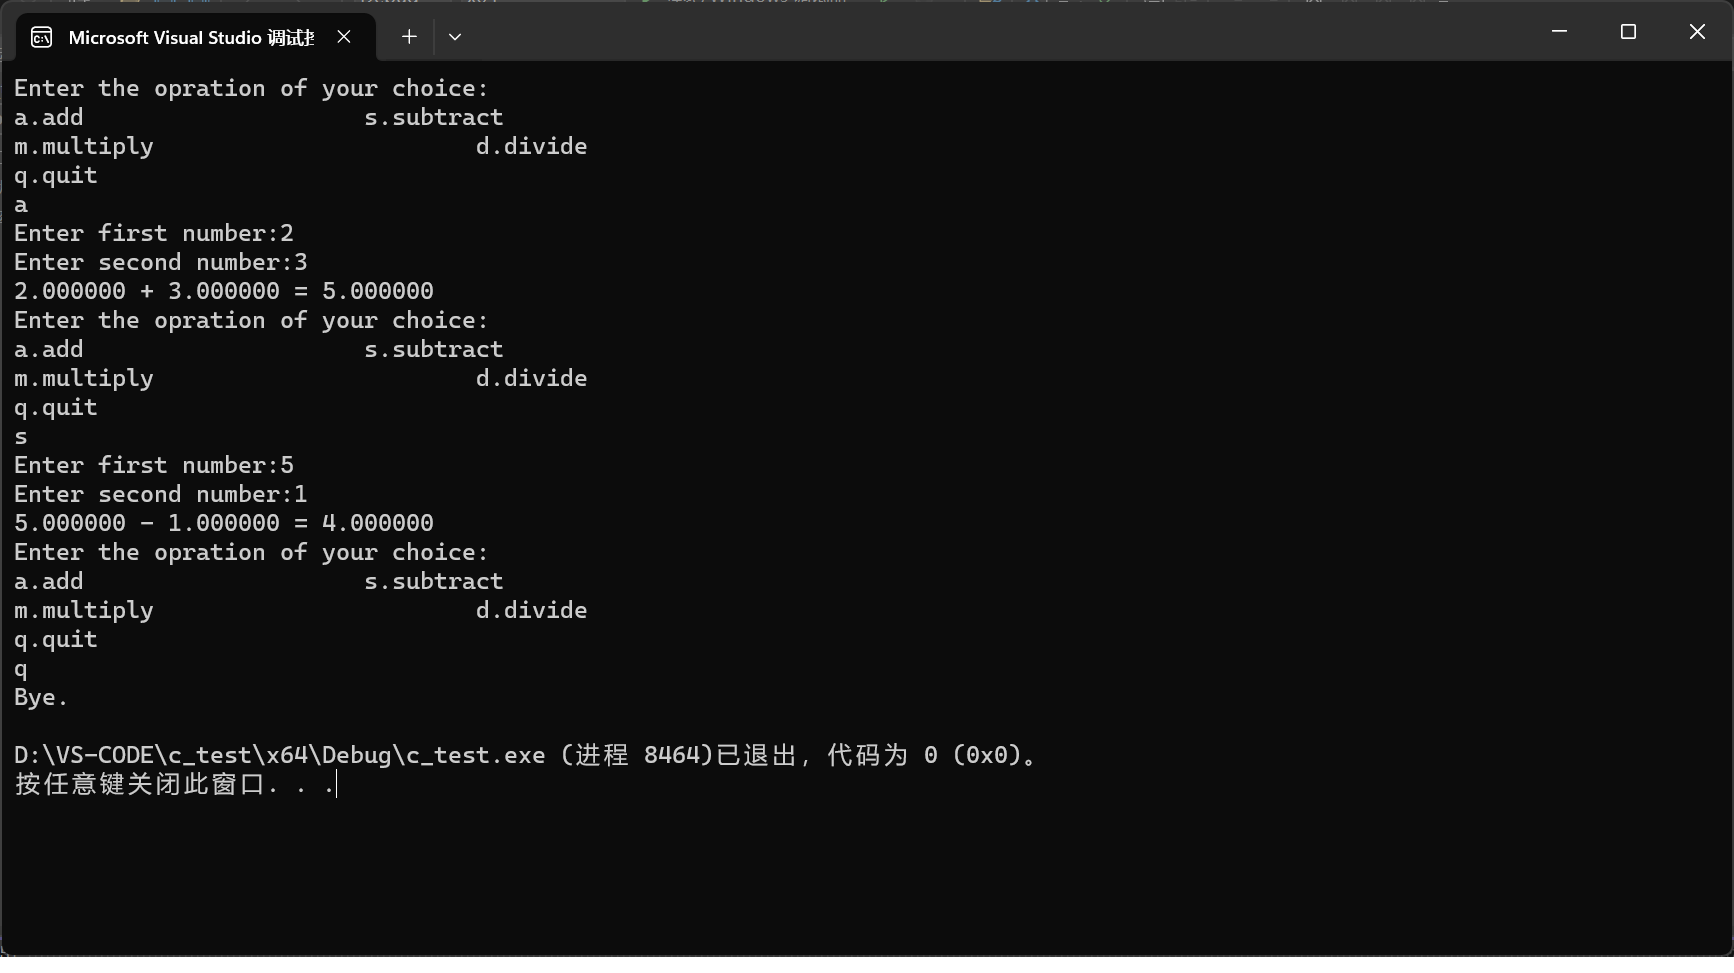Minimize the terminal window

[1559, 32]
